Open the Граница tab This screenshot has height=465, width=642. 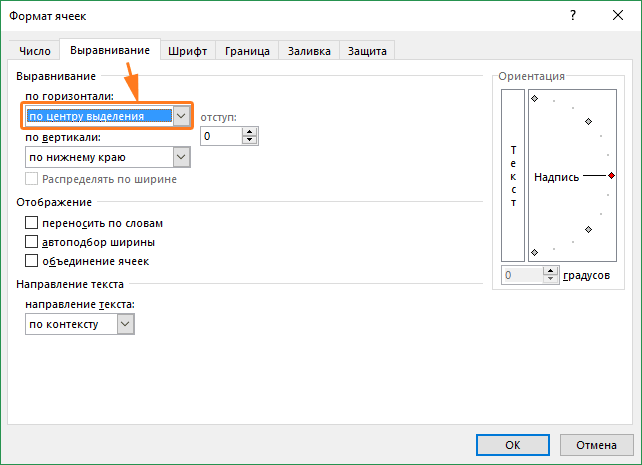tap(247, 51)
